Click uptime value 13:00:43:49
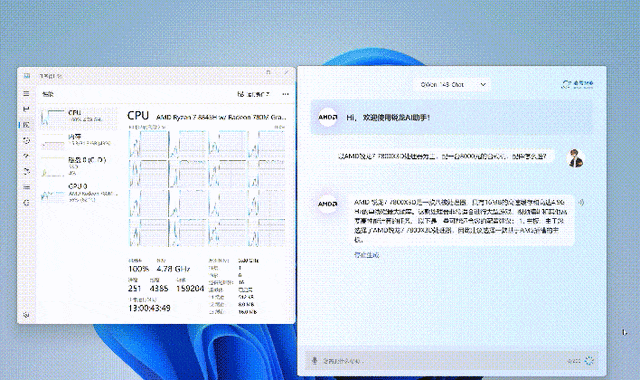 [x=149, y=308]
